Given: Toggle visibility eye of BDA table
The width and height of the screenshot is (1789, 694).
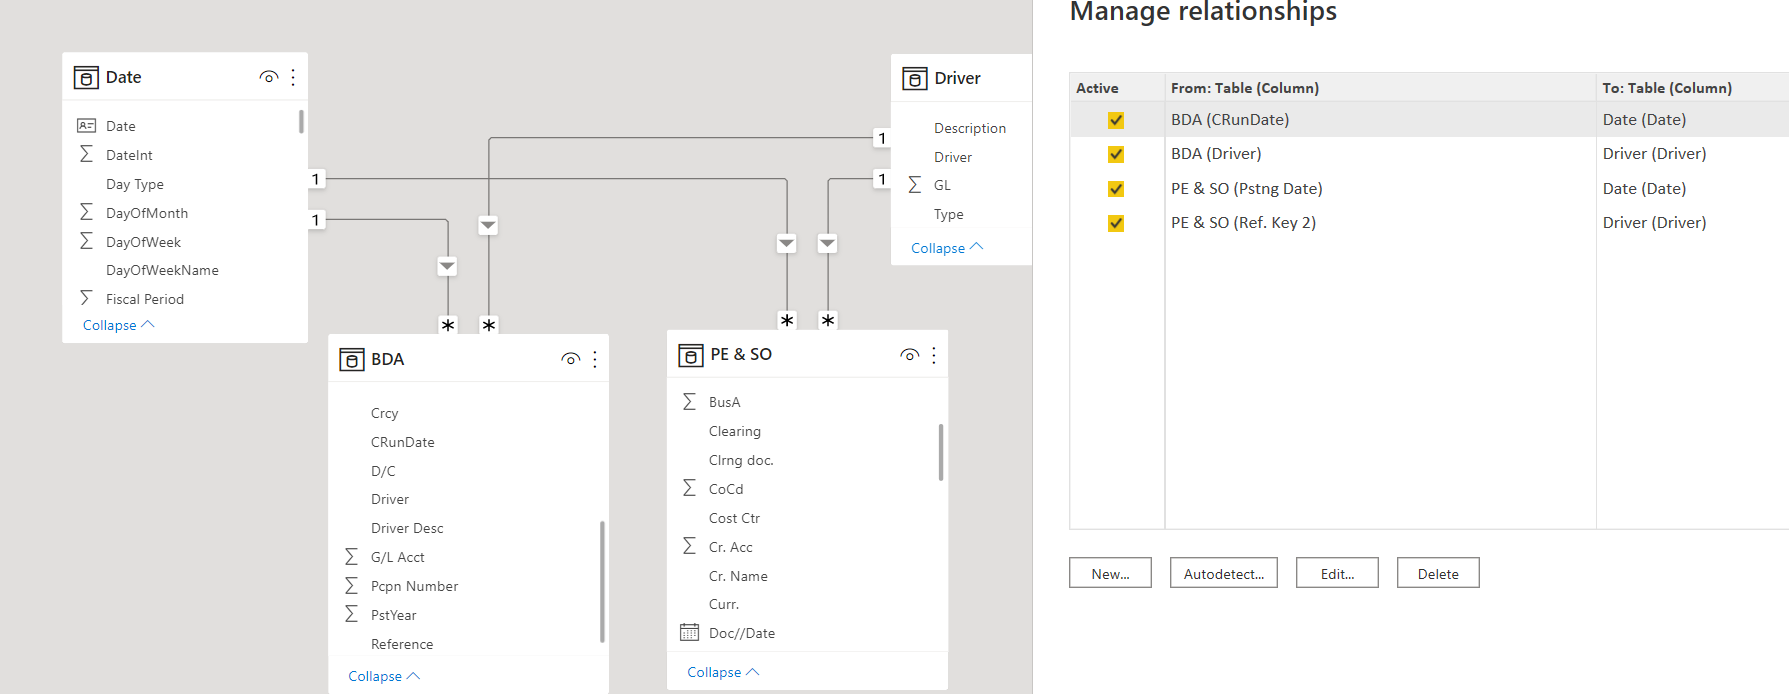Looking at the screenshot, I should click(570, 359).
